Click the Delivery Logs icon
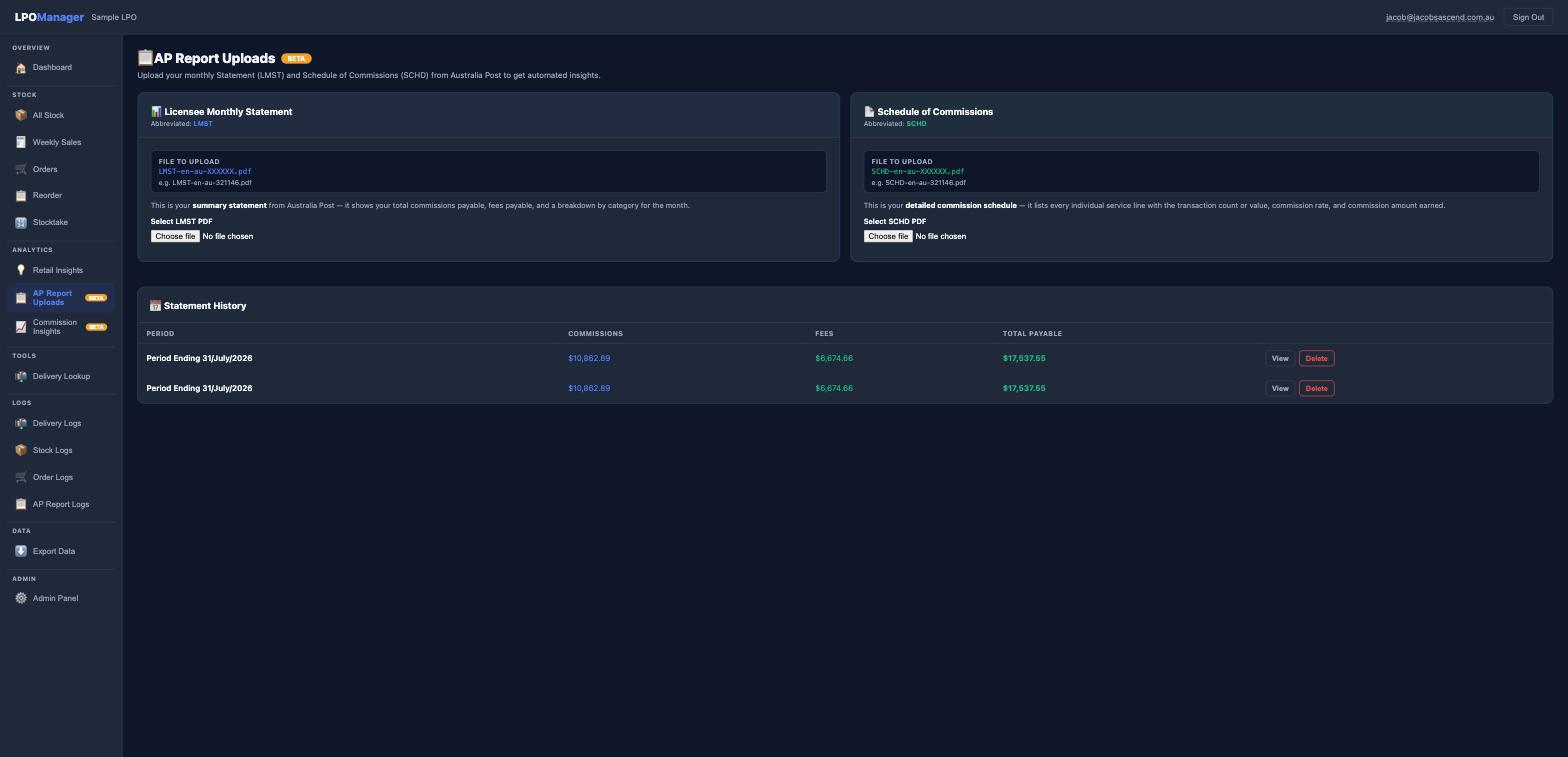This screenshot has height=757, width=1568. (21, 423)
